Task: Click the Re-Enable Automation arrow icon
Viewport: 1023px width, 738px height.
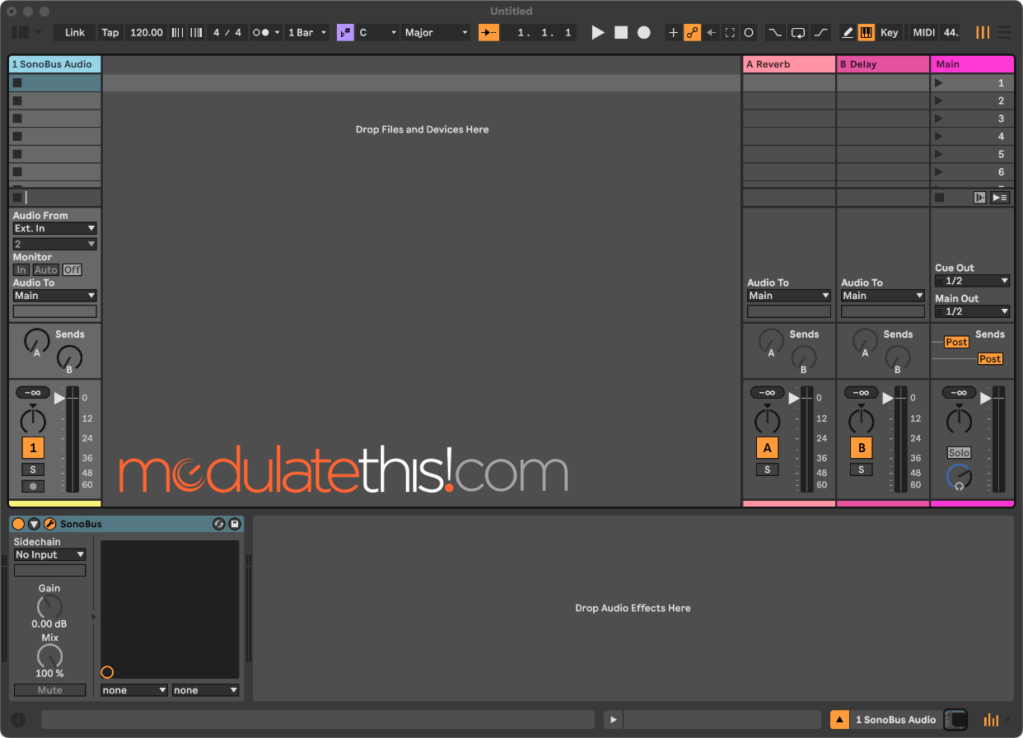Action: pos(711,32)
